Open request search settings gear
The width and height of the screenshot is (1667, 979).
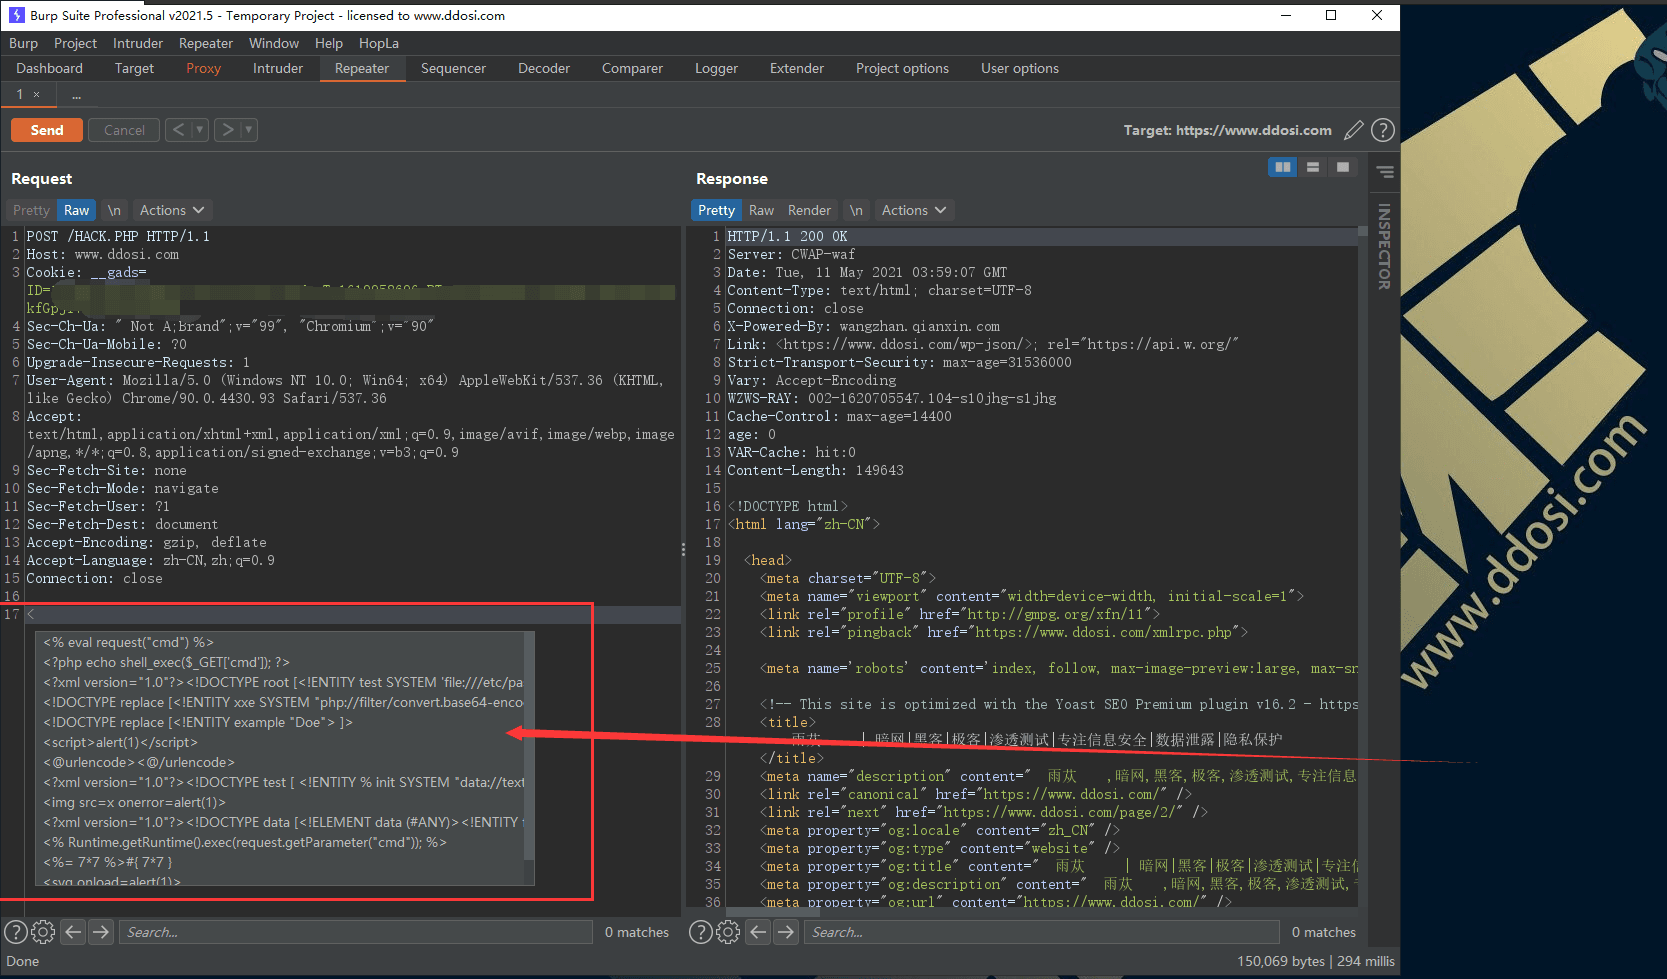(43, 932)
